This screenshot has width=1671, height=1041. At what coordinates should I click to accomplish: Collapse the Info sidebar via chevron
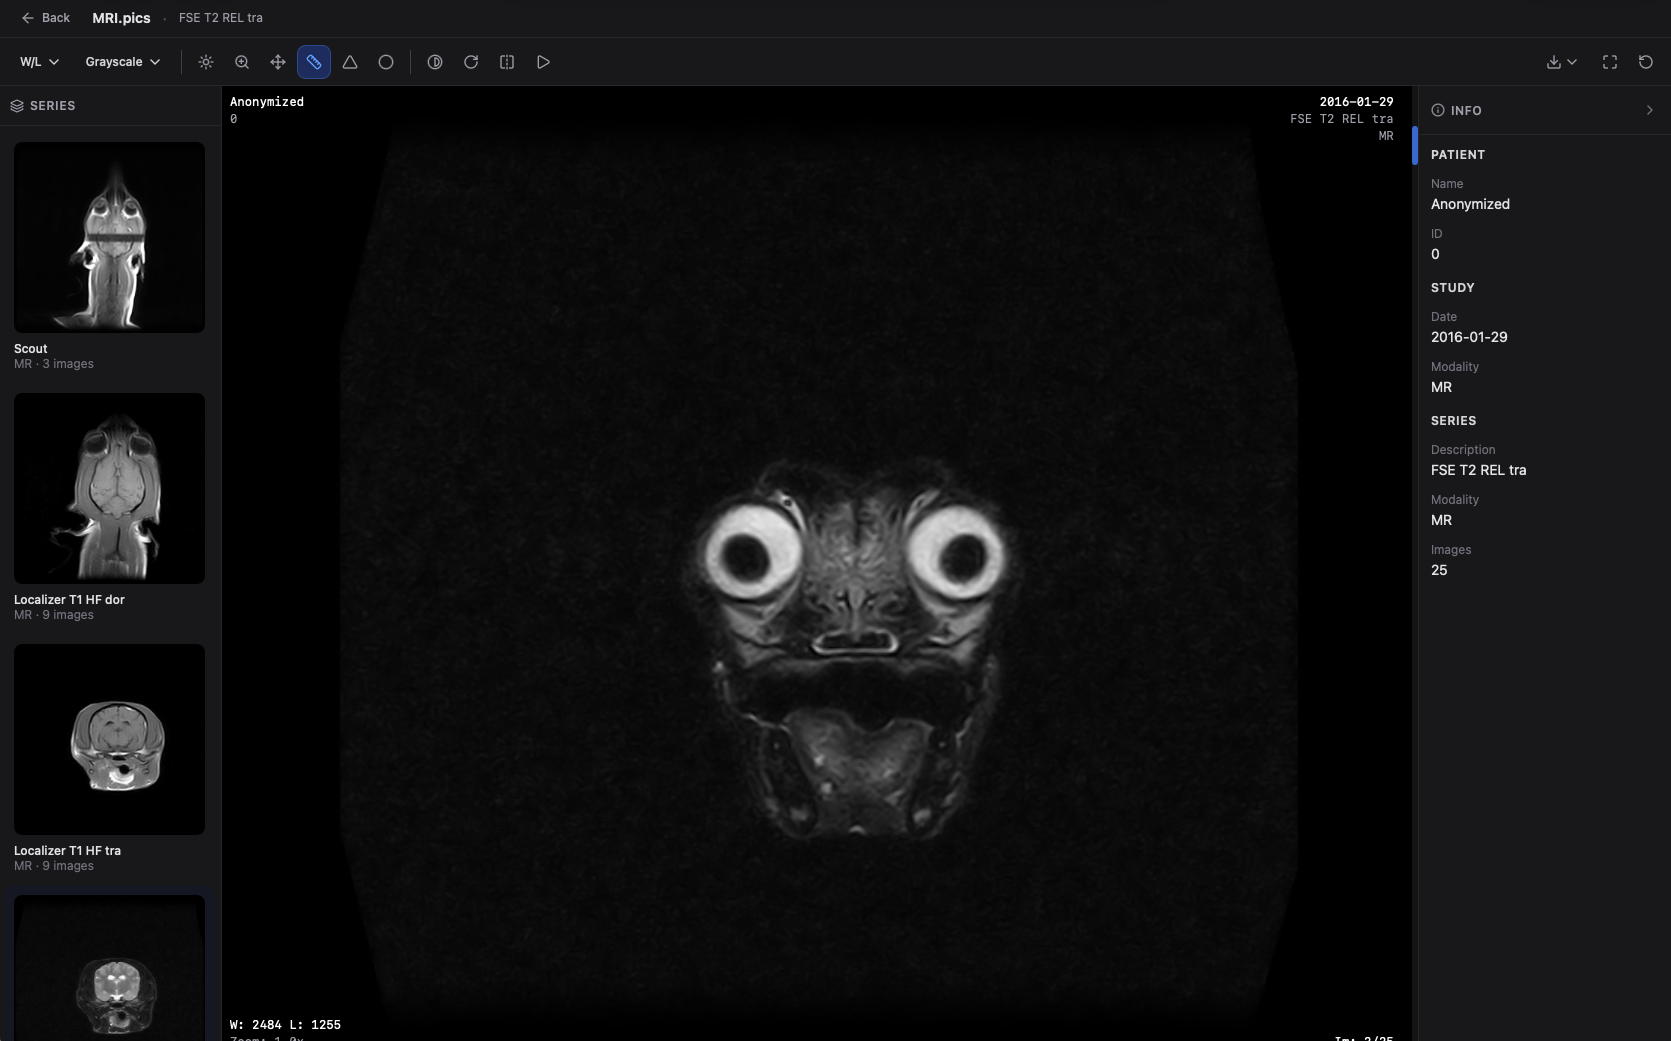point(1649,110)
